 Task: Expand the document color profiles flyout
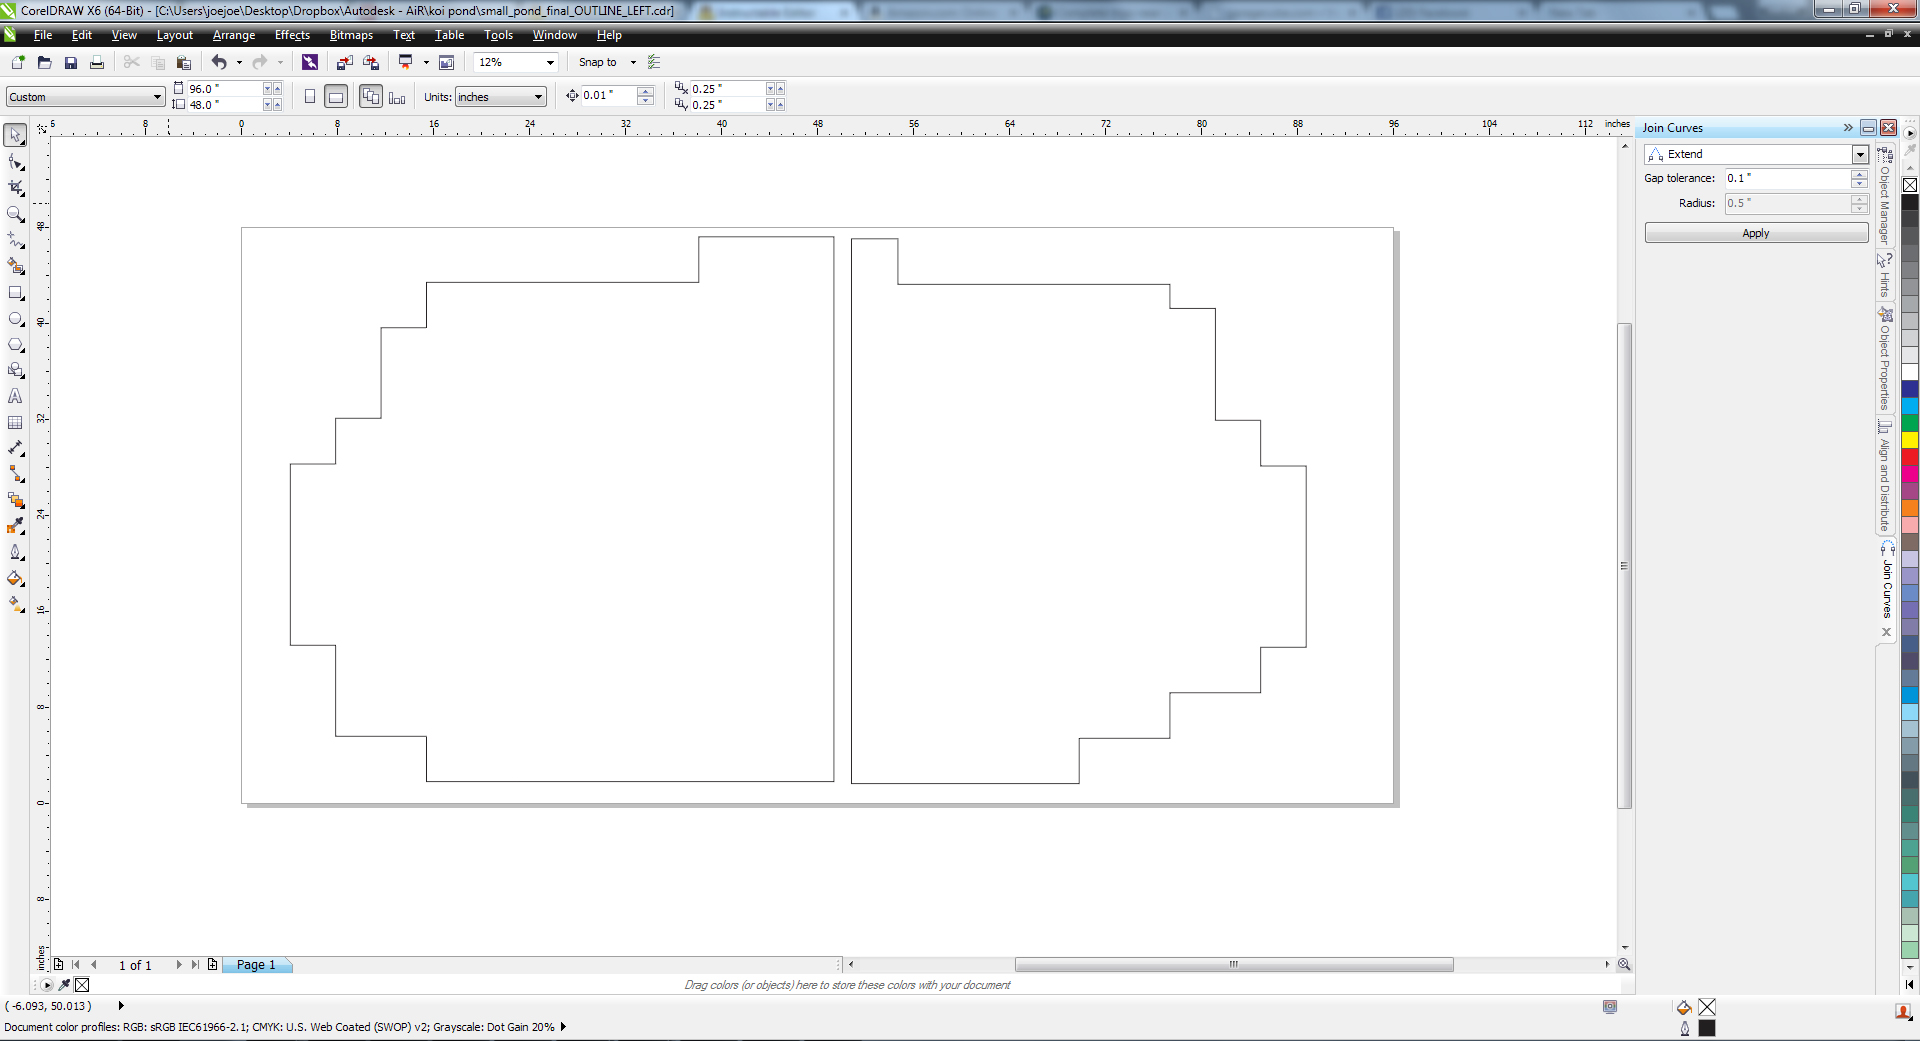pos(564,1026)
